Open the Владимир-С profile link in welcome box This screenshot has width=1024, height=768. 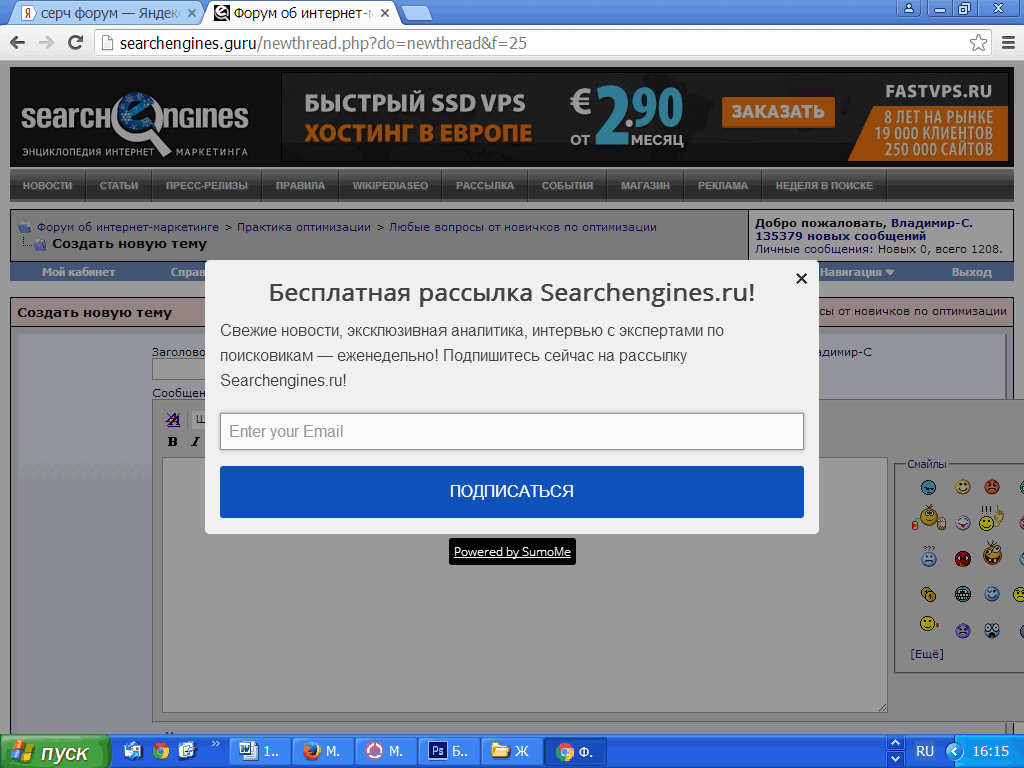[x=932, y=223]
